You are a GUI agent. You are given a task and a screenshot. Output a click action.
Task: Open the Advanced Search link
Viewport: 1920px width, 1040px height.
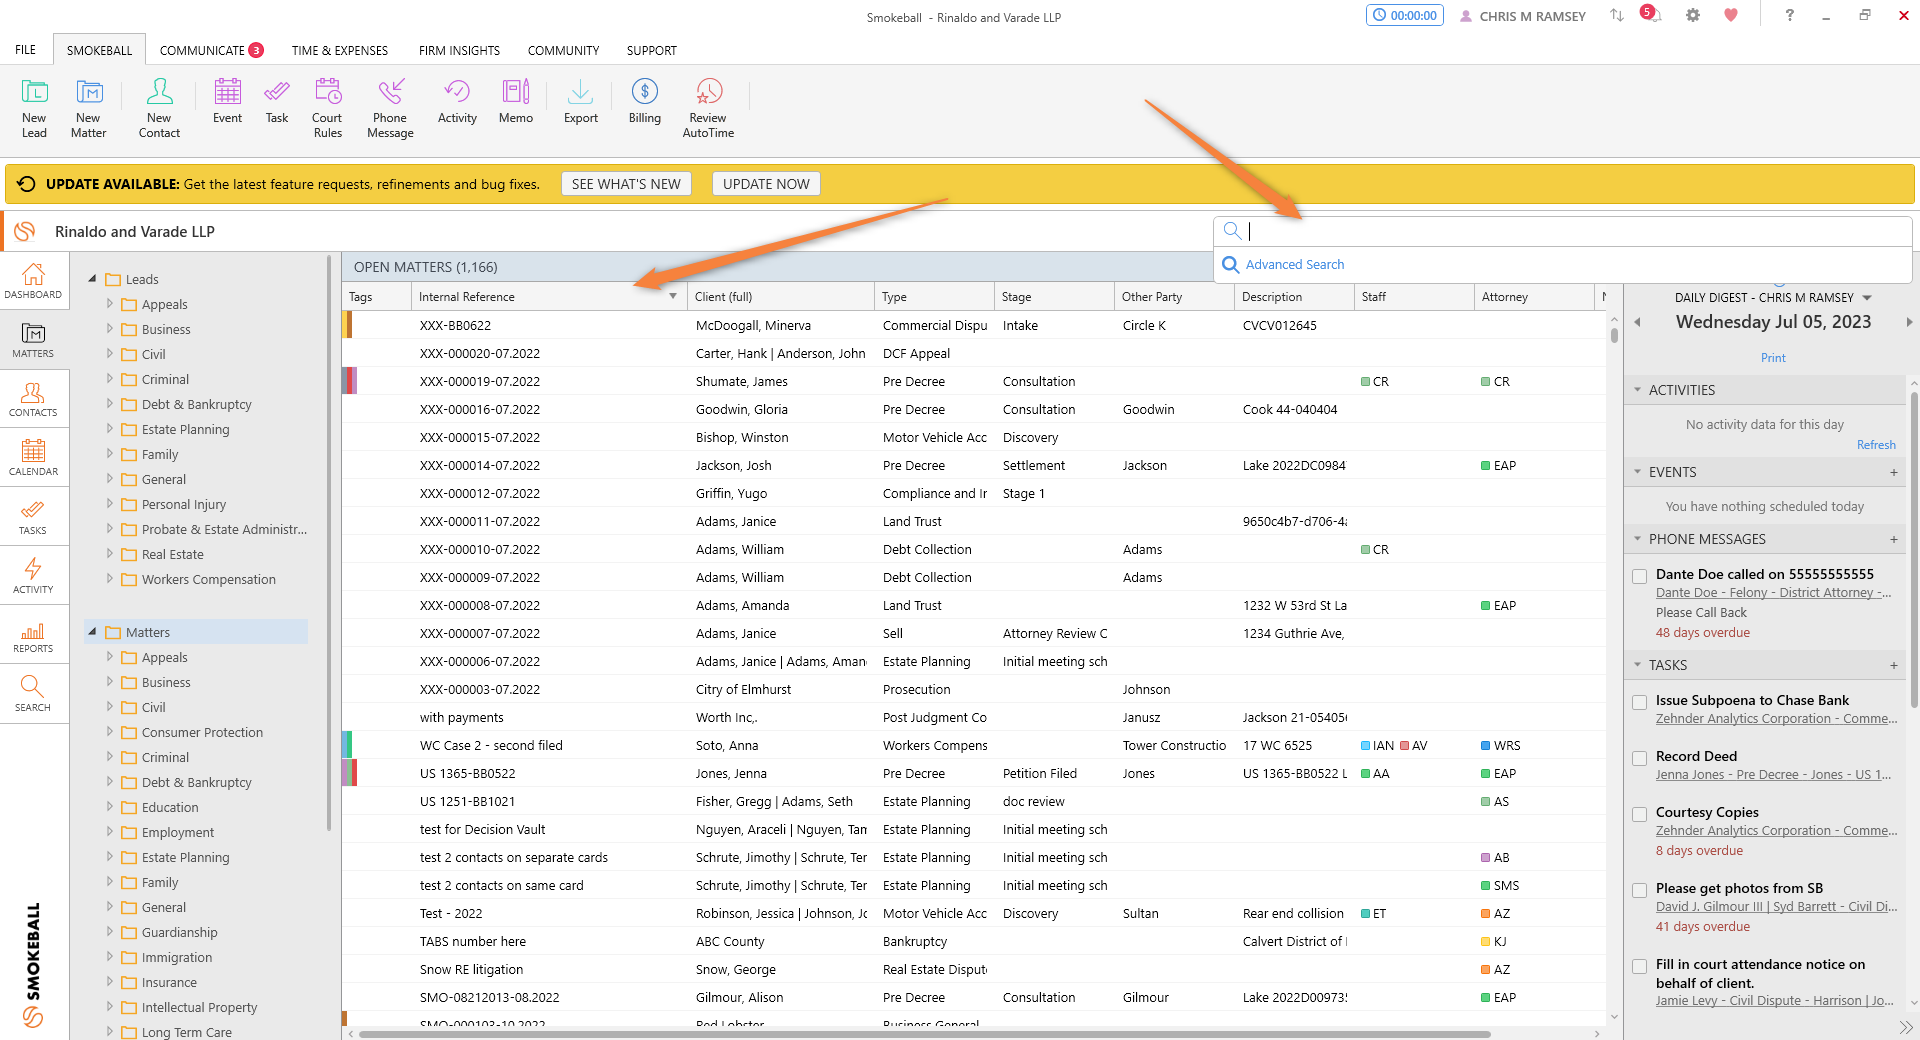point(1294,265)
